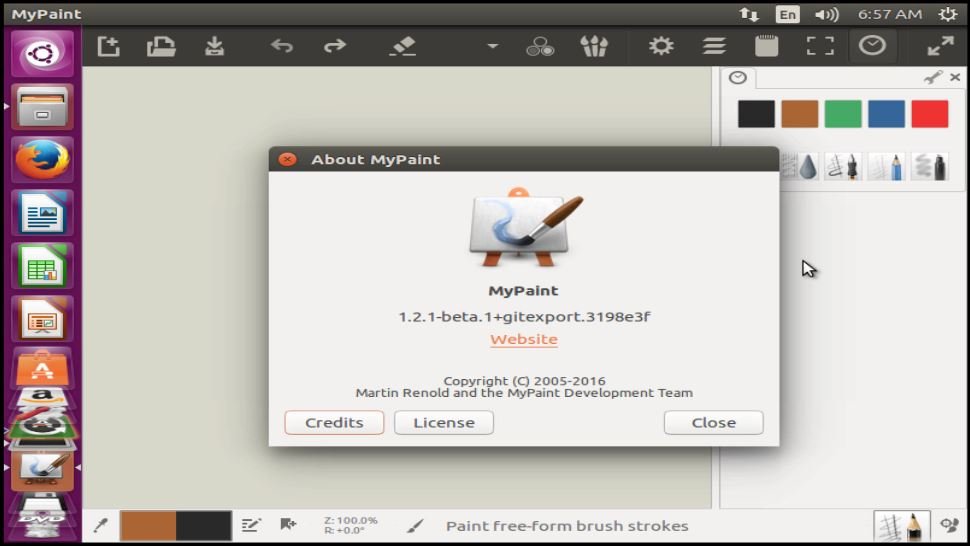Select the ink pen recent brush
Screen dimensions: 970x546
(x=843, y=166)
